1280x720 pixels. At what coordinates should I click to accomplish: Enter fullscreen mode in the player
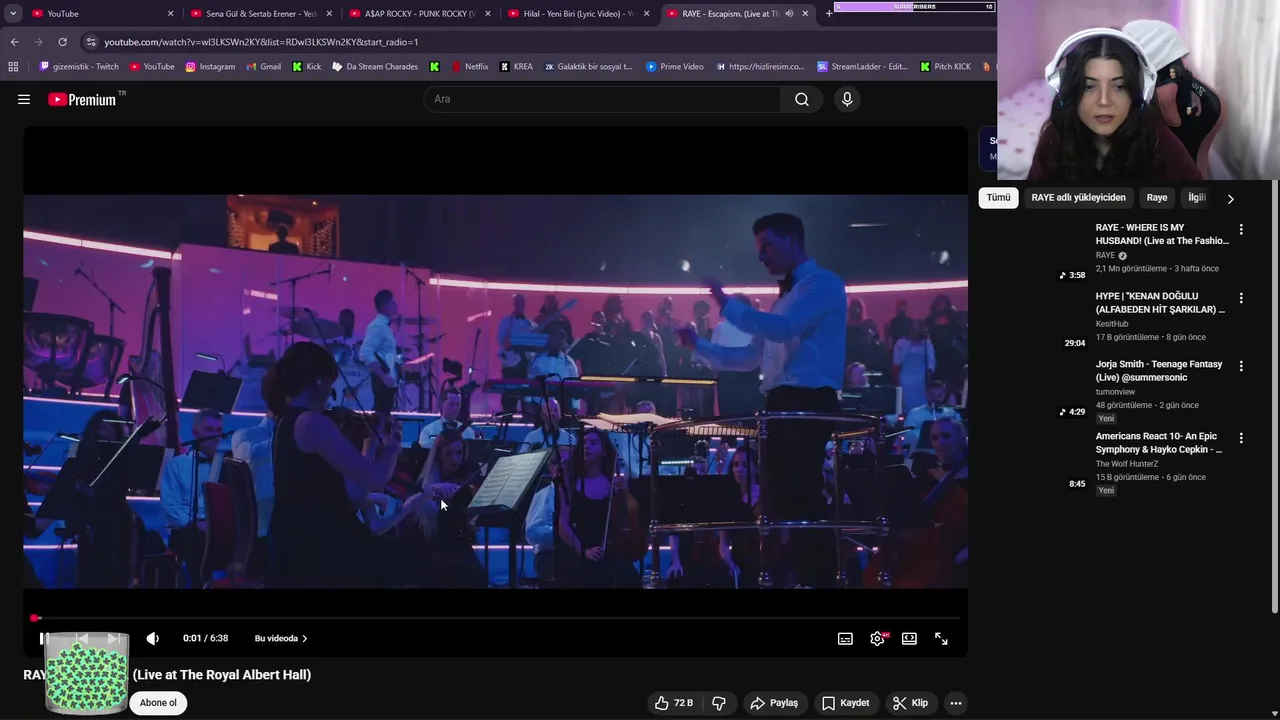click(941, 638)
